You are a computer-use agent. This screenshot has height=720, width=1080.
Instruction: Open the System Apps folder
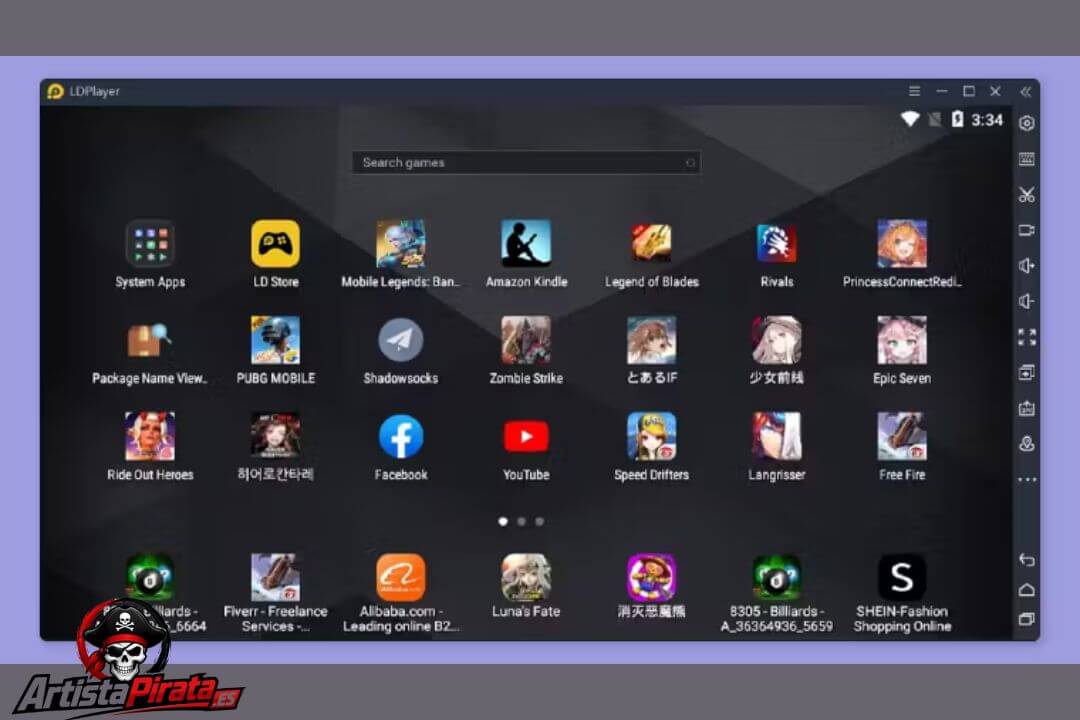tap(150, 244)
